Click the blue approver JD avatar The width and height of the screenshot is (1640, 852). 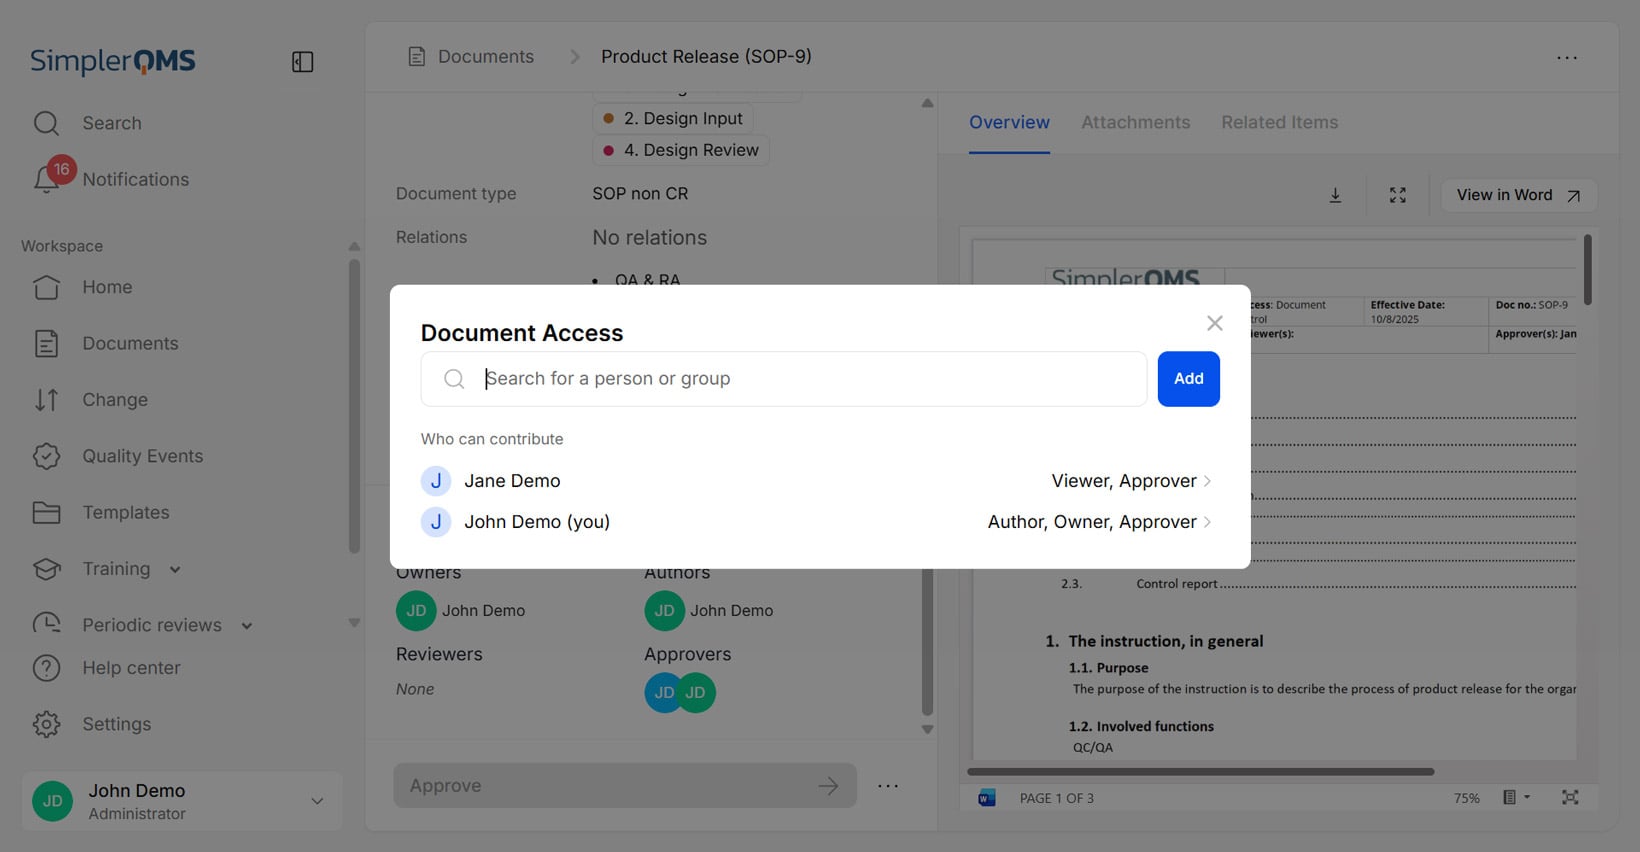[662, 693]
